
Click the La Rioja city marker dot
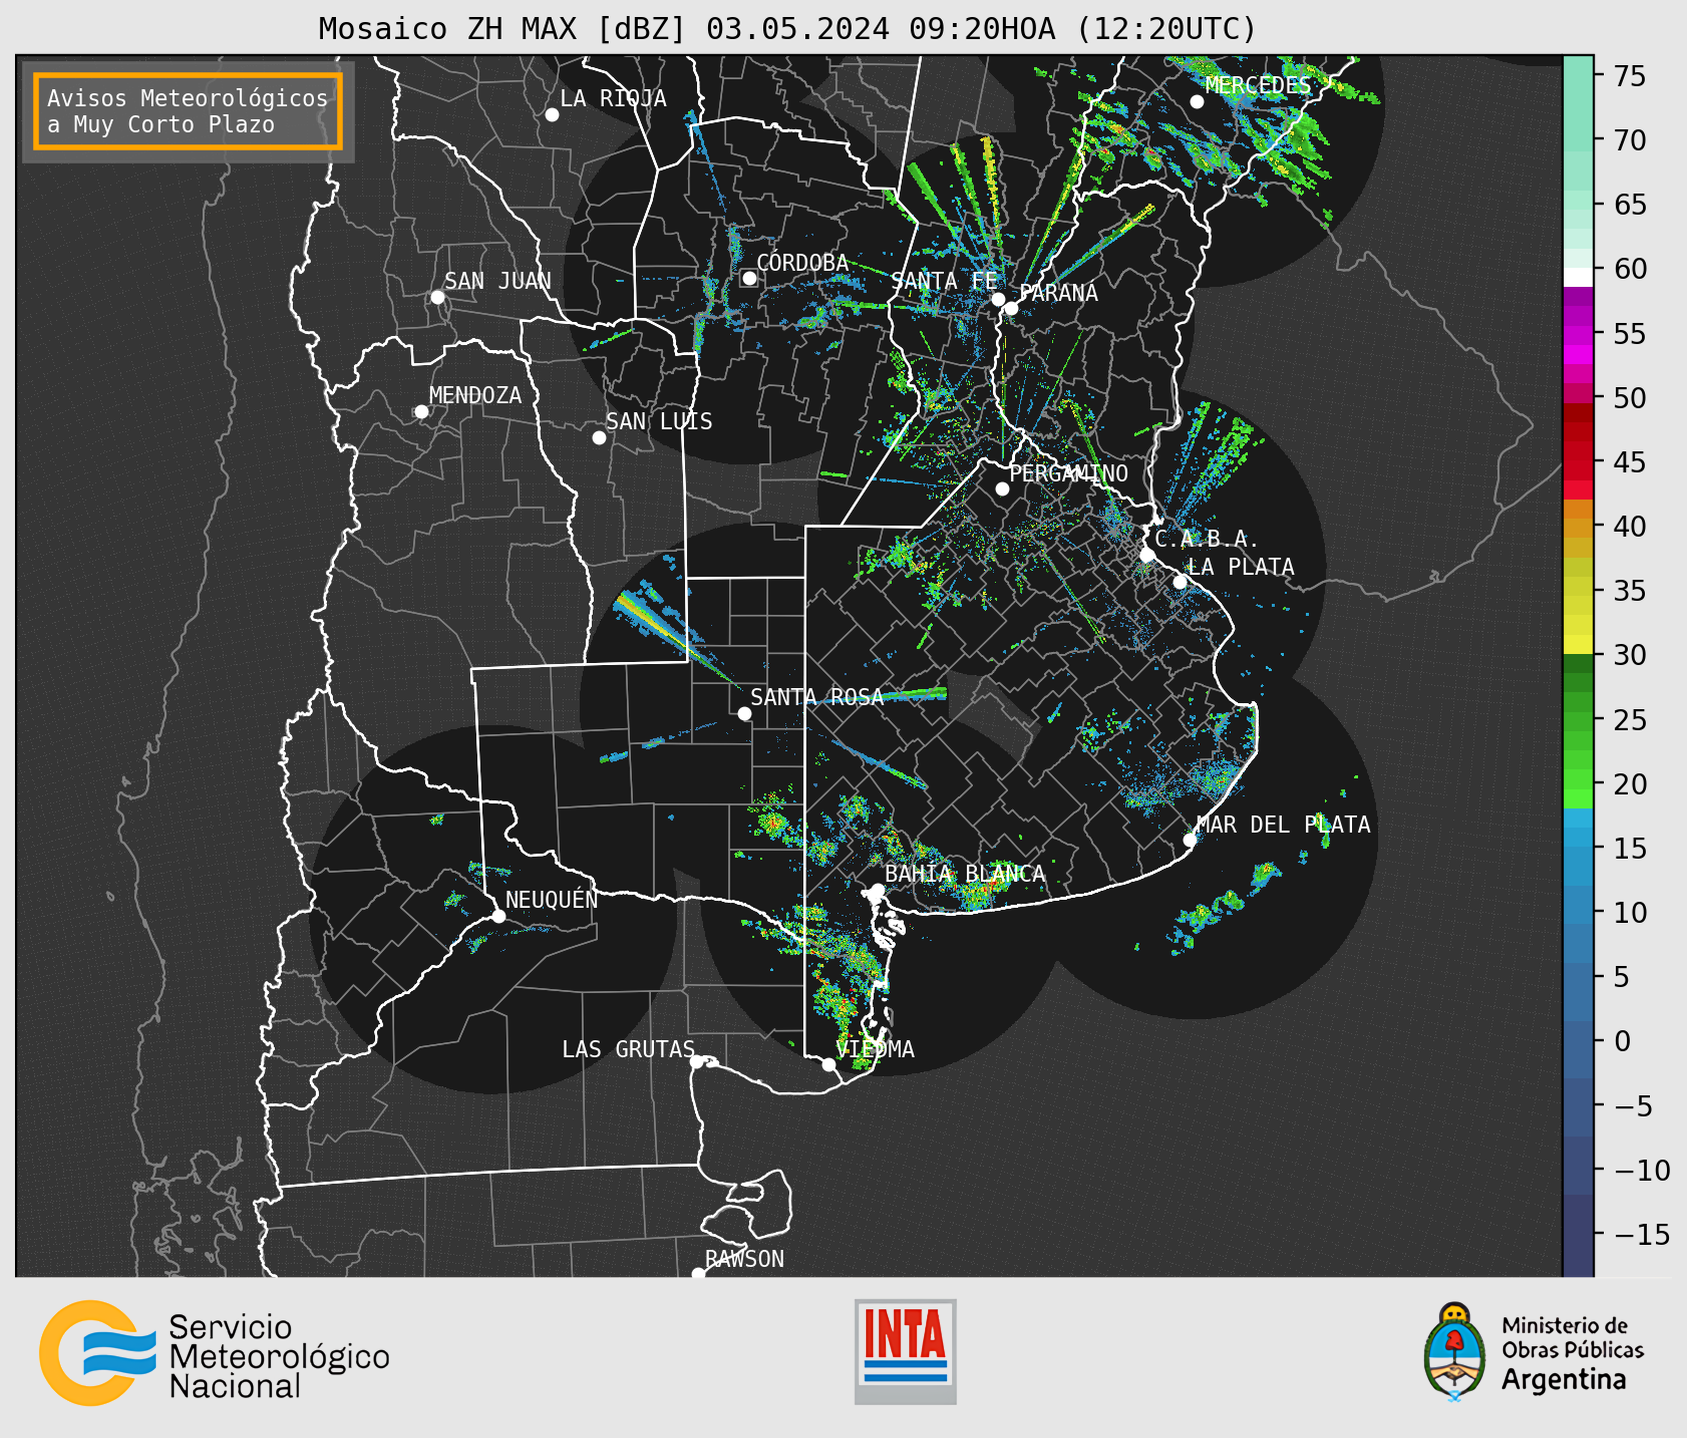(x=552, y=115)
